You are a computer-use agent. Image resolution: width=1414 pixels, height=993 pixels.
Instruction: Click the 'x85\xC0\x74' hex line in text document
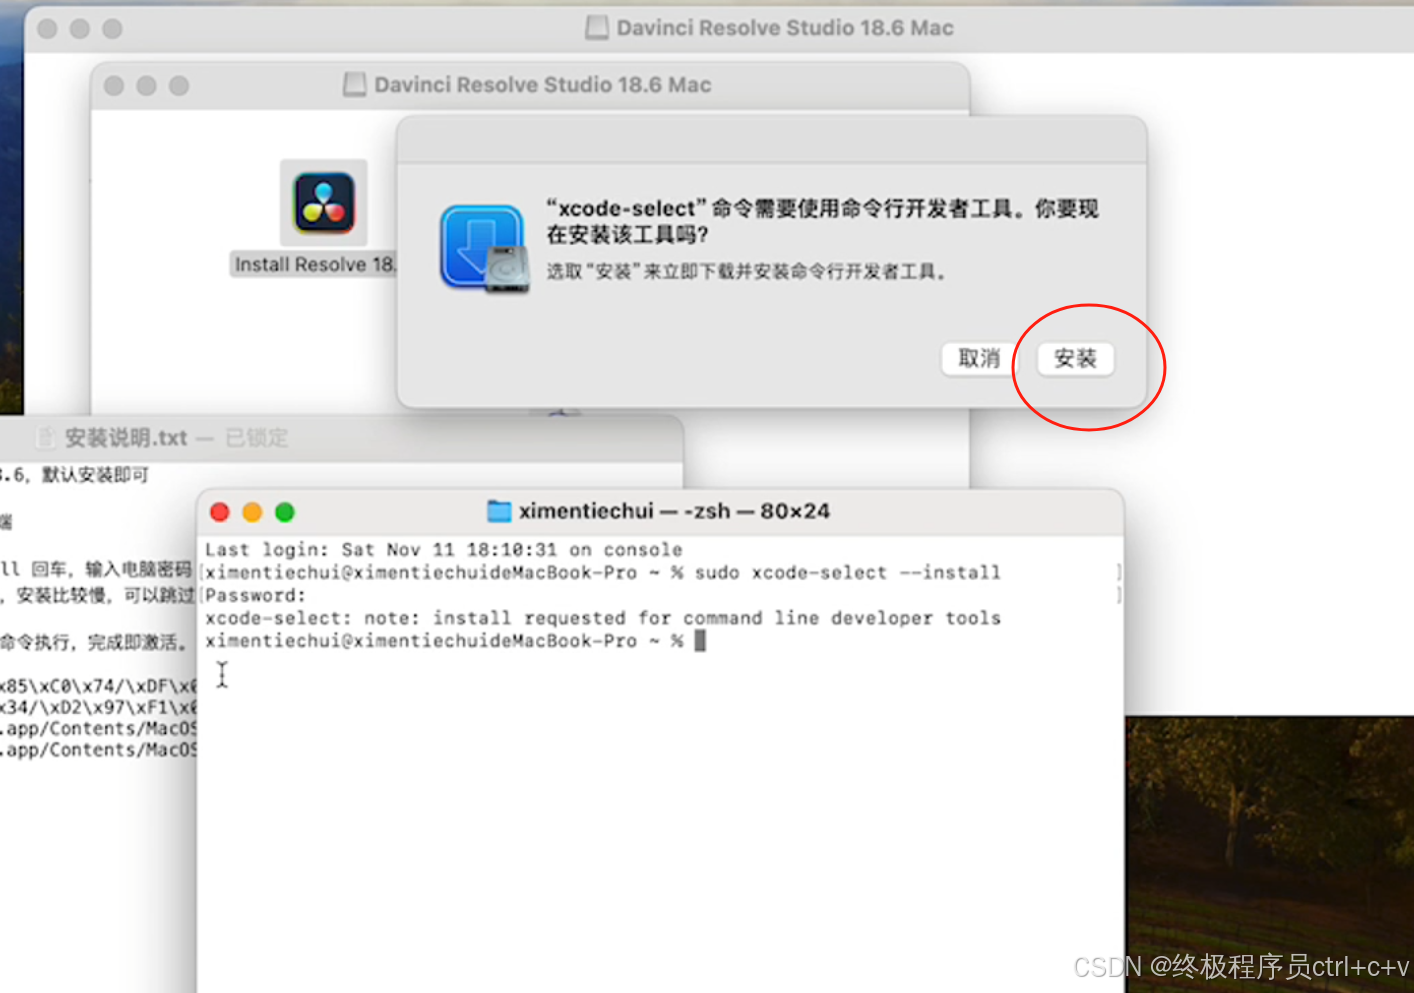click(x=98, y=686)
